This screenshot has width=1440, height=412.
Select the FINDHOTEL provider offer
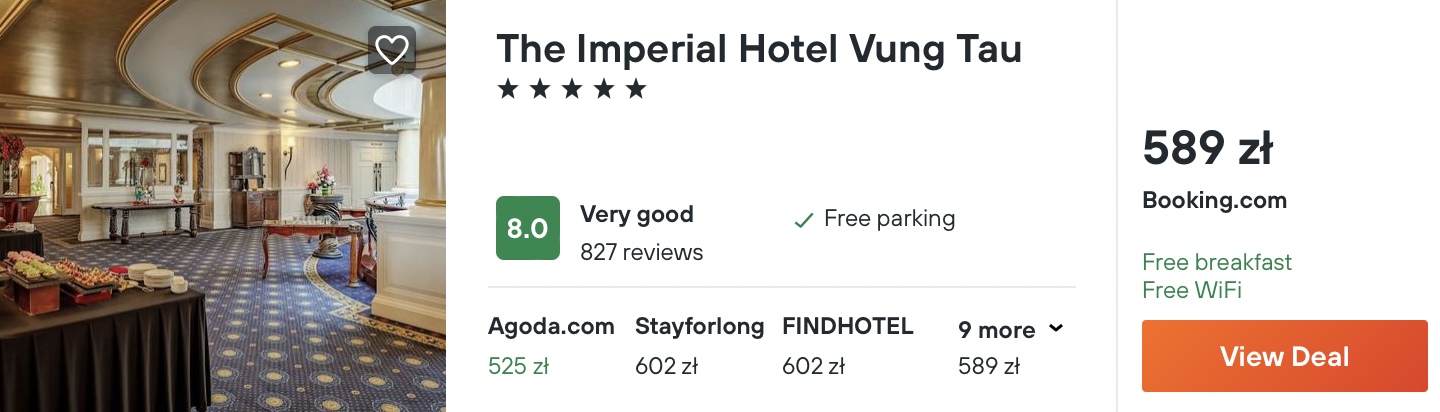click(x=847, y=326)
